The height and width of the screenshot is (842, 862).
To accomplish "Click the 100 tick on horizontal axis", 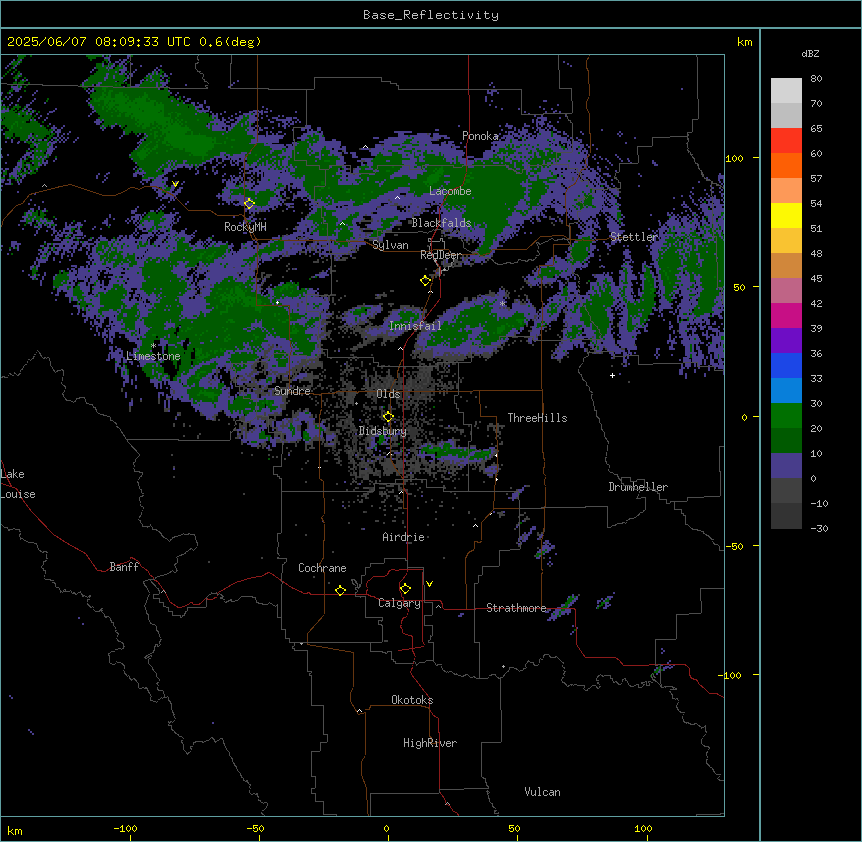I will coord(643,828).
